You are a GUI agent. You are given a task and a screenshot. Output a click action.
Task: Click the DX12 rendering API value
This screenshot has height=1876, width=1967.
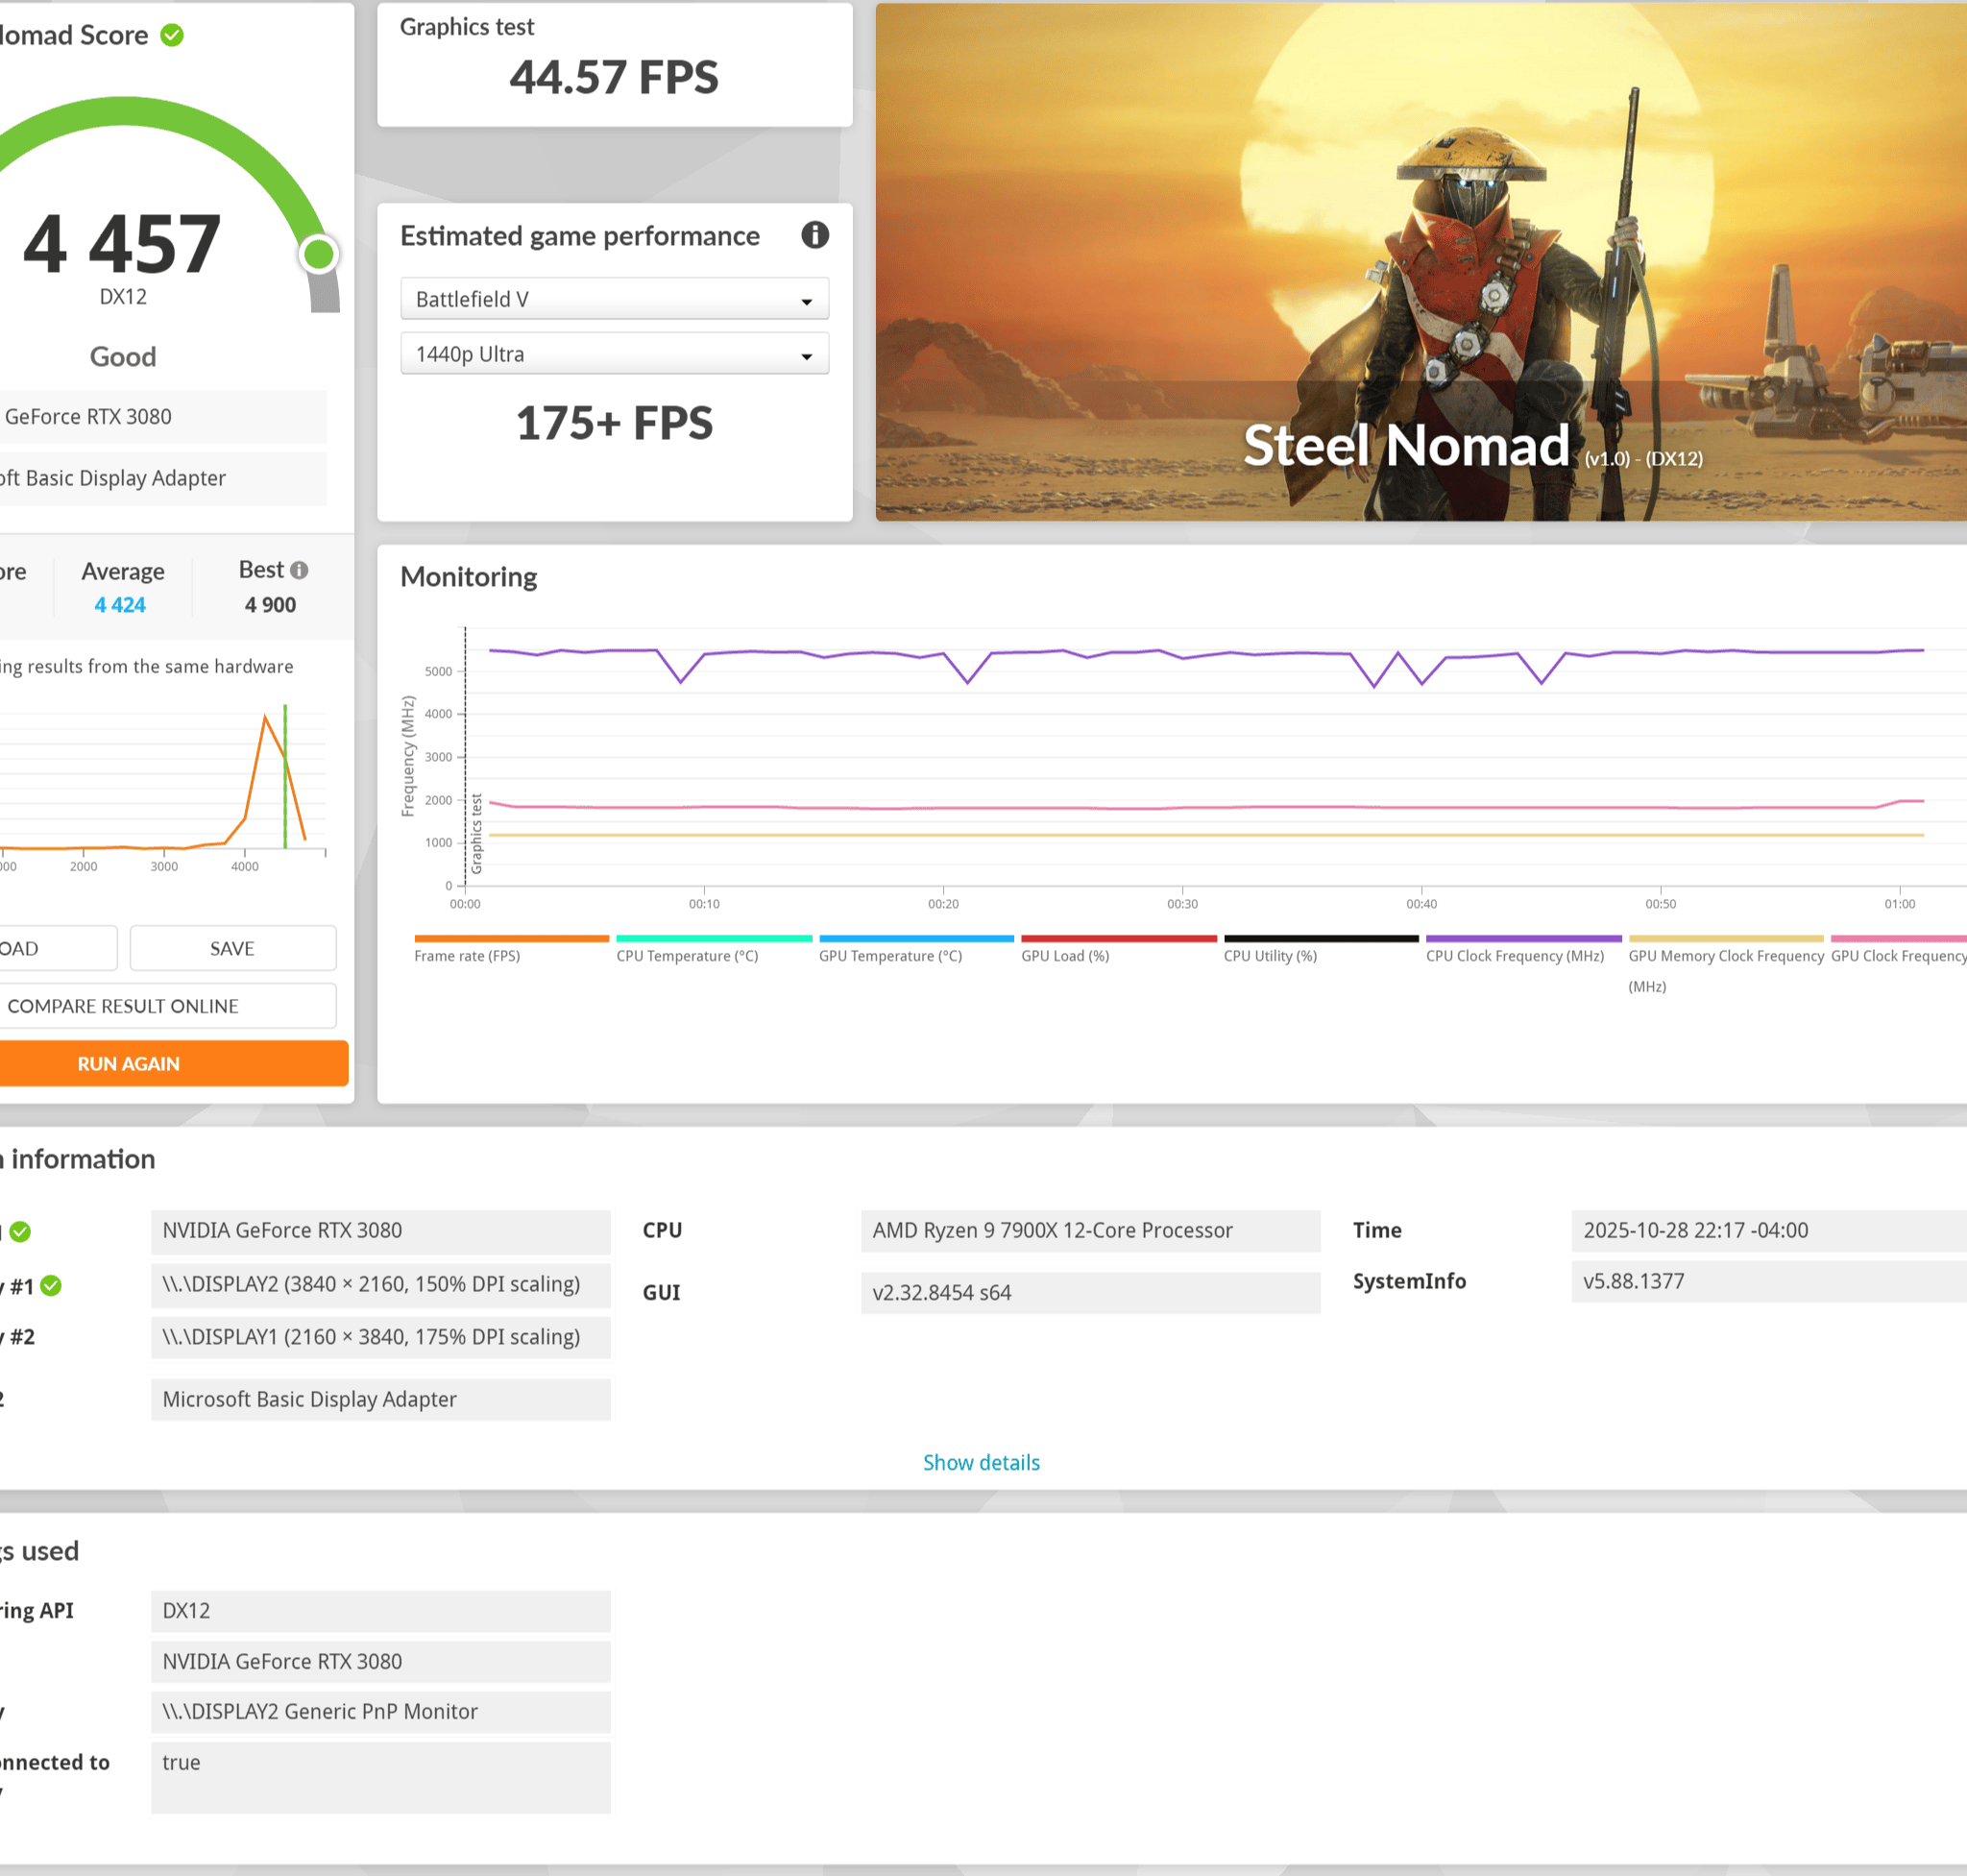pos(380,1611)
